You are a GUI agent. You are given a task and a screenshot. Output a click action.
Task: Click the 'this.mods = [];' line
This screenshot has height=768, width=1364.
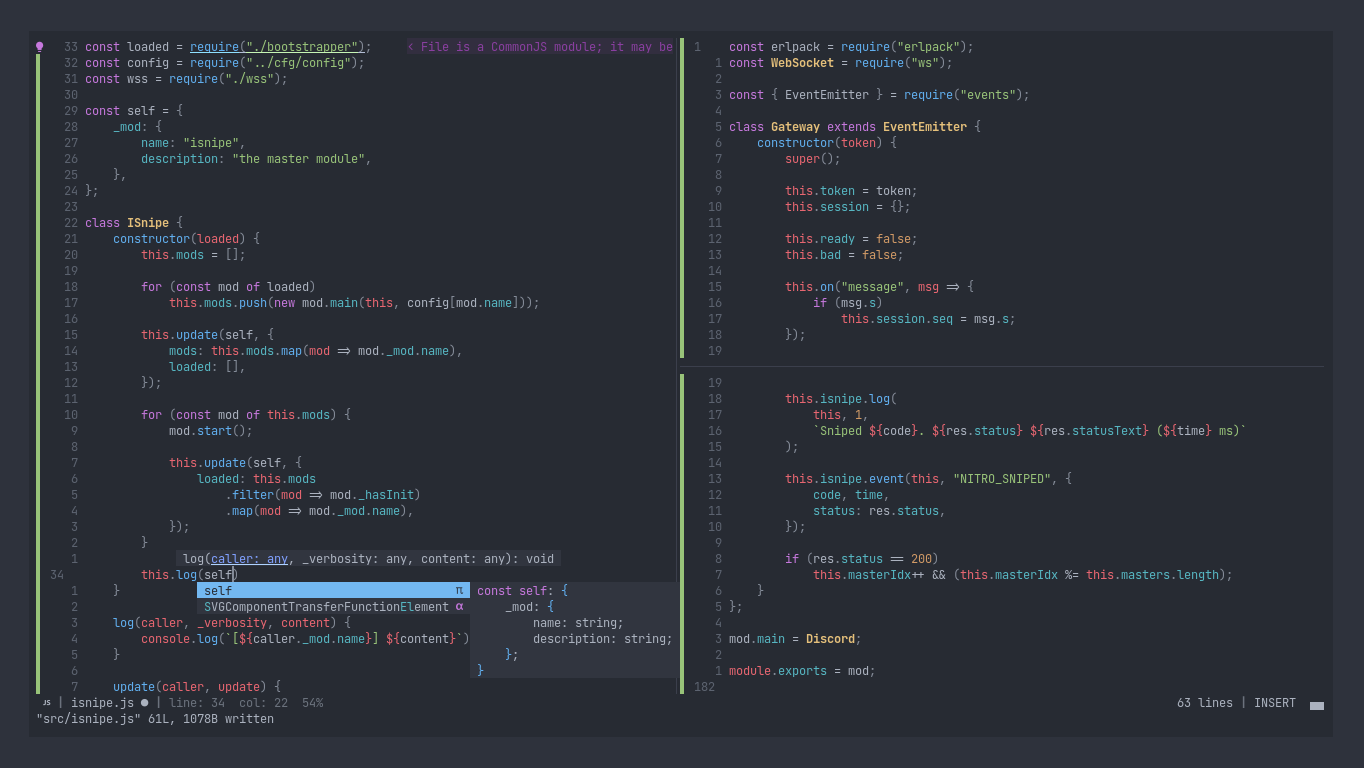pos(193,254)
